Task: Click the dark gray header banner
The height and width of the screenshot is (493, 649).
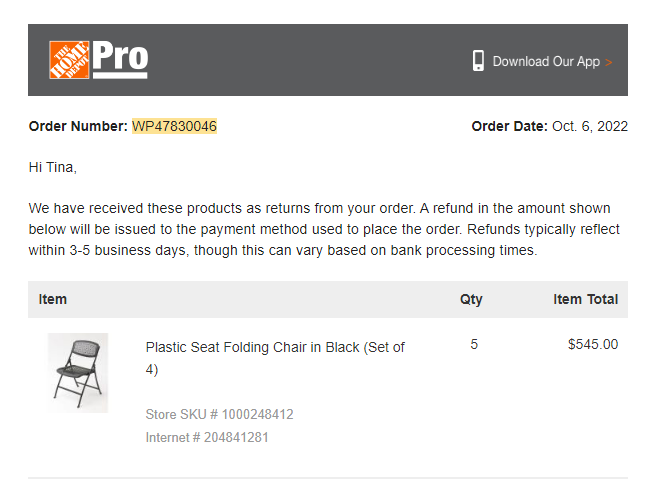Action: 328,60
